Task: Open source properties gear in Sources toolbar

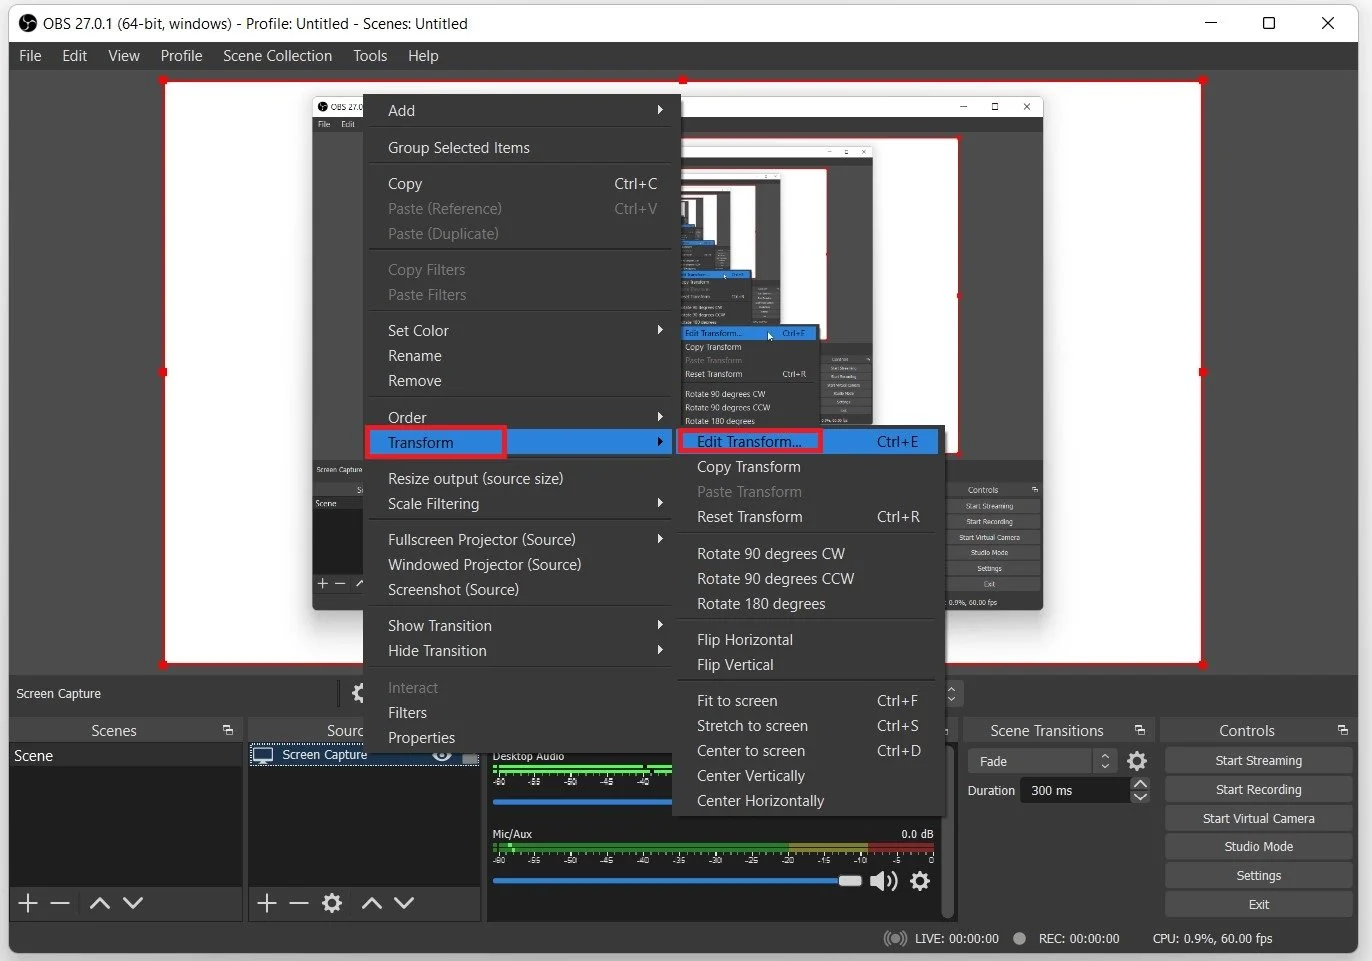Action: point(332,903)
